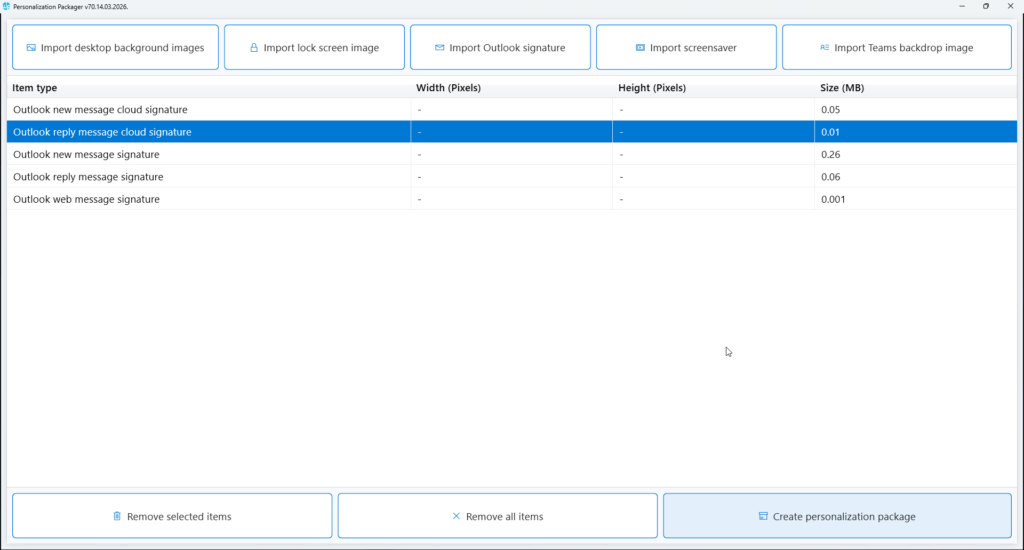Select the Outlook new message signature row

click(86, 155)
